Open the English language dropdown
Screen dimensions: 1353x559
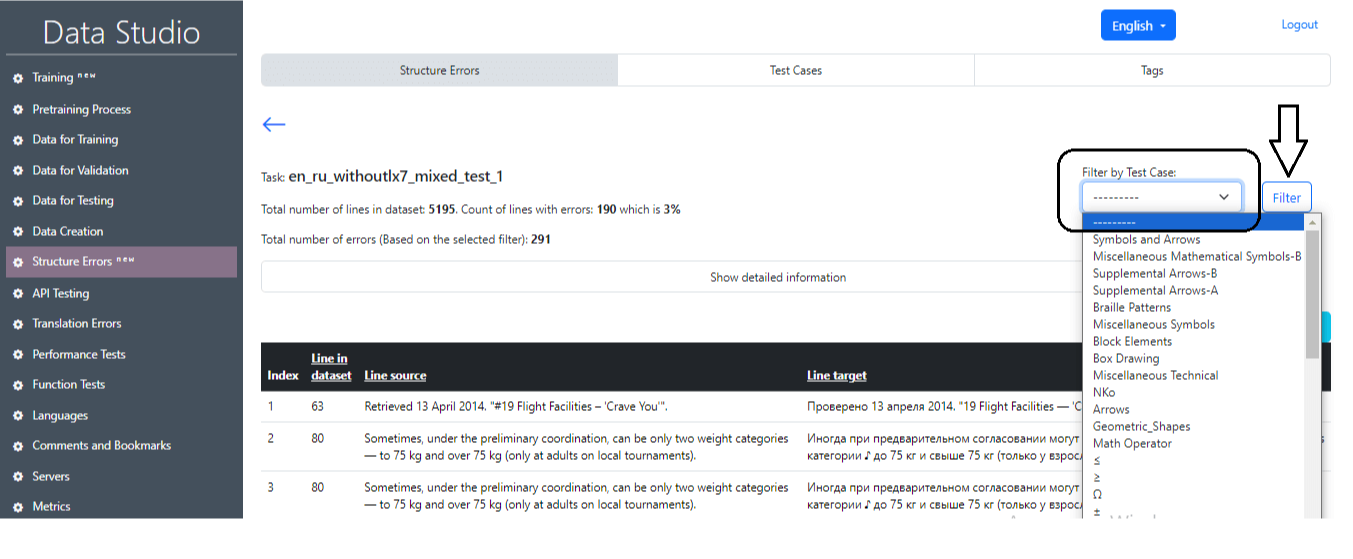click(x=1138, y=26)
